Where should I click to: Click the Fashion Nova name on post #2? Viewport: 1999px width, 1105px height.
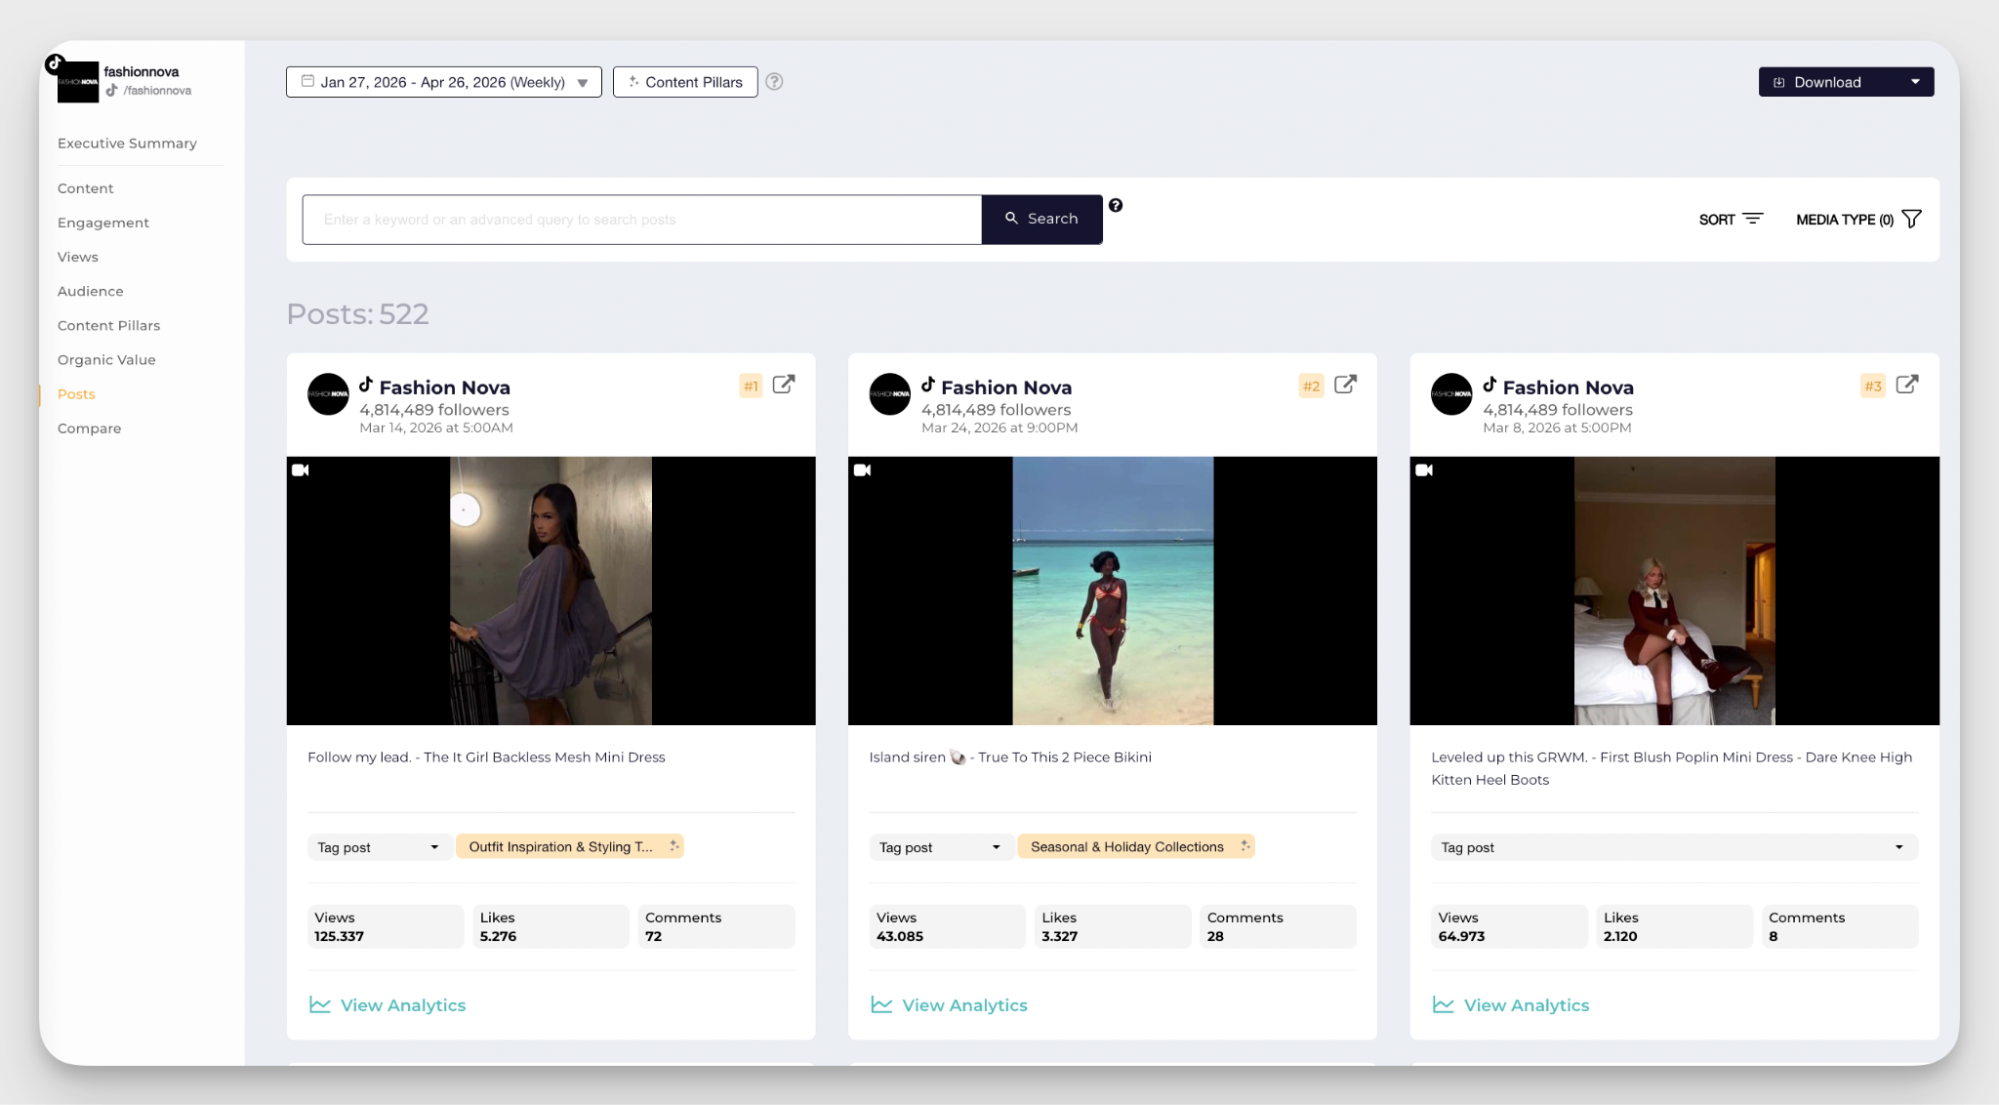(1007, 387)
